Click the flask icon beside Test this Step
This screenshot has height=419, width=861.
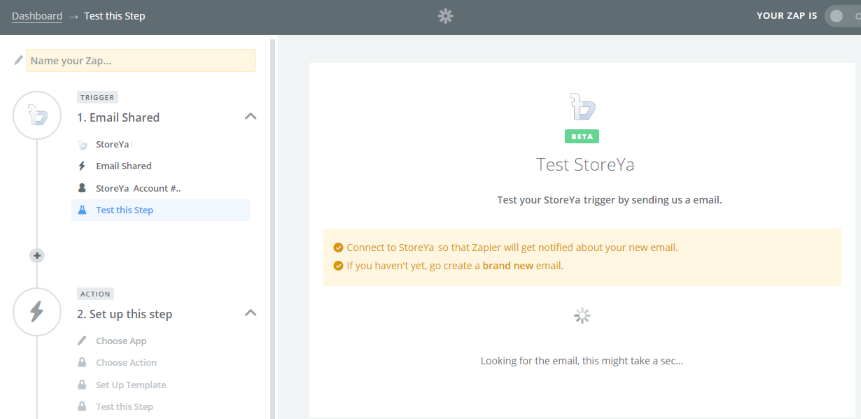(83, 210)
